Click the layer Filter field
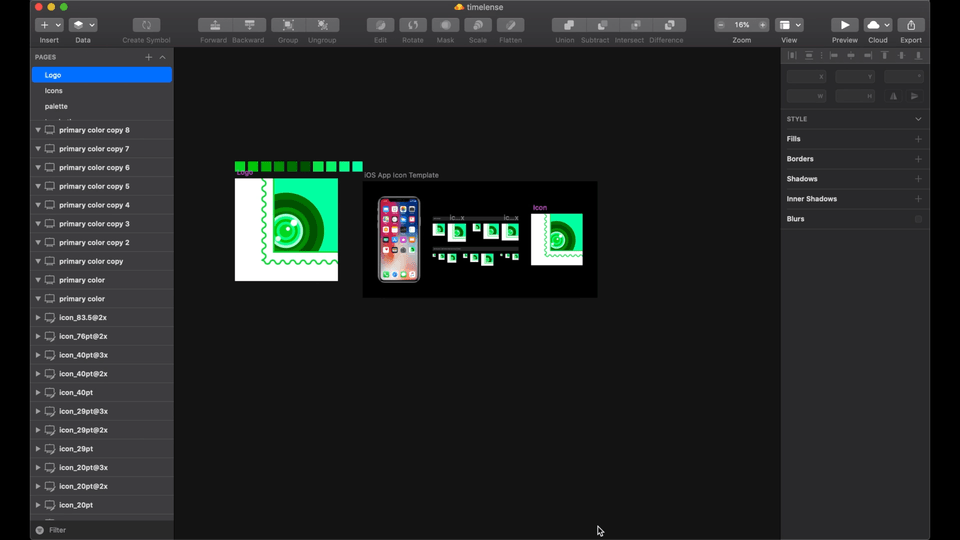Viewport: 960px width, 540px height. 102,530
